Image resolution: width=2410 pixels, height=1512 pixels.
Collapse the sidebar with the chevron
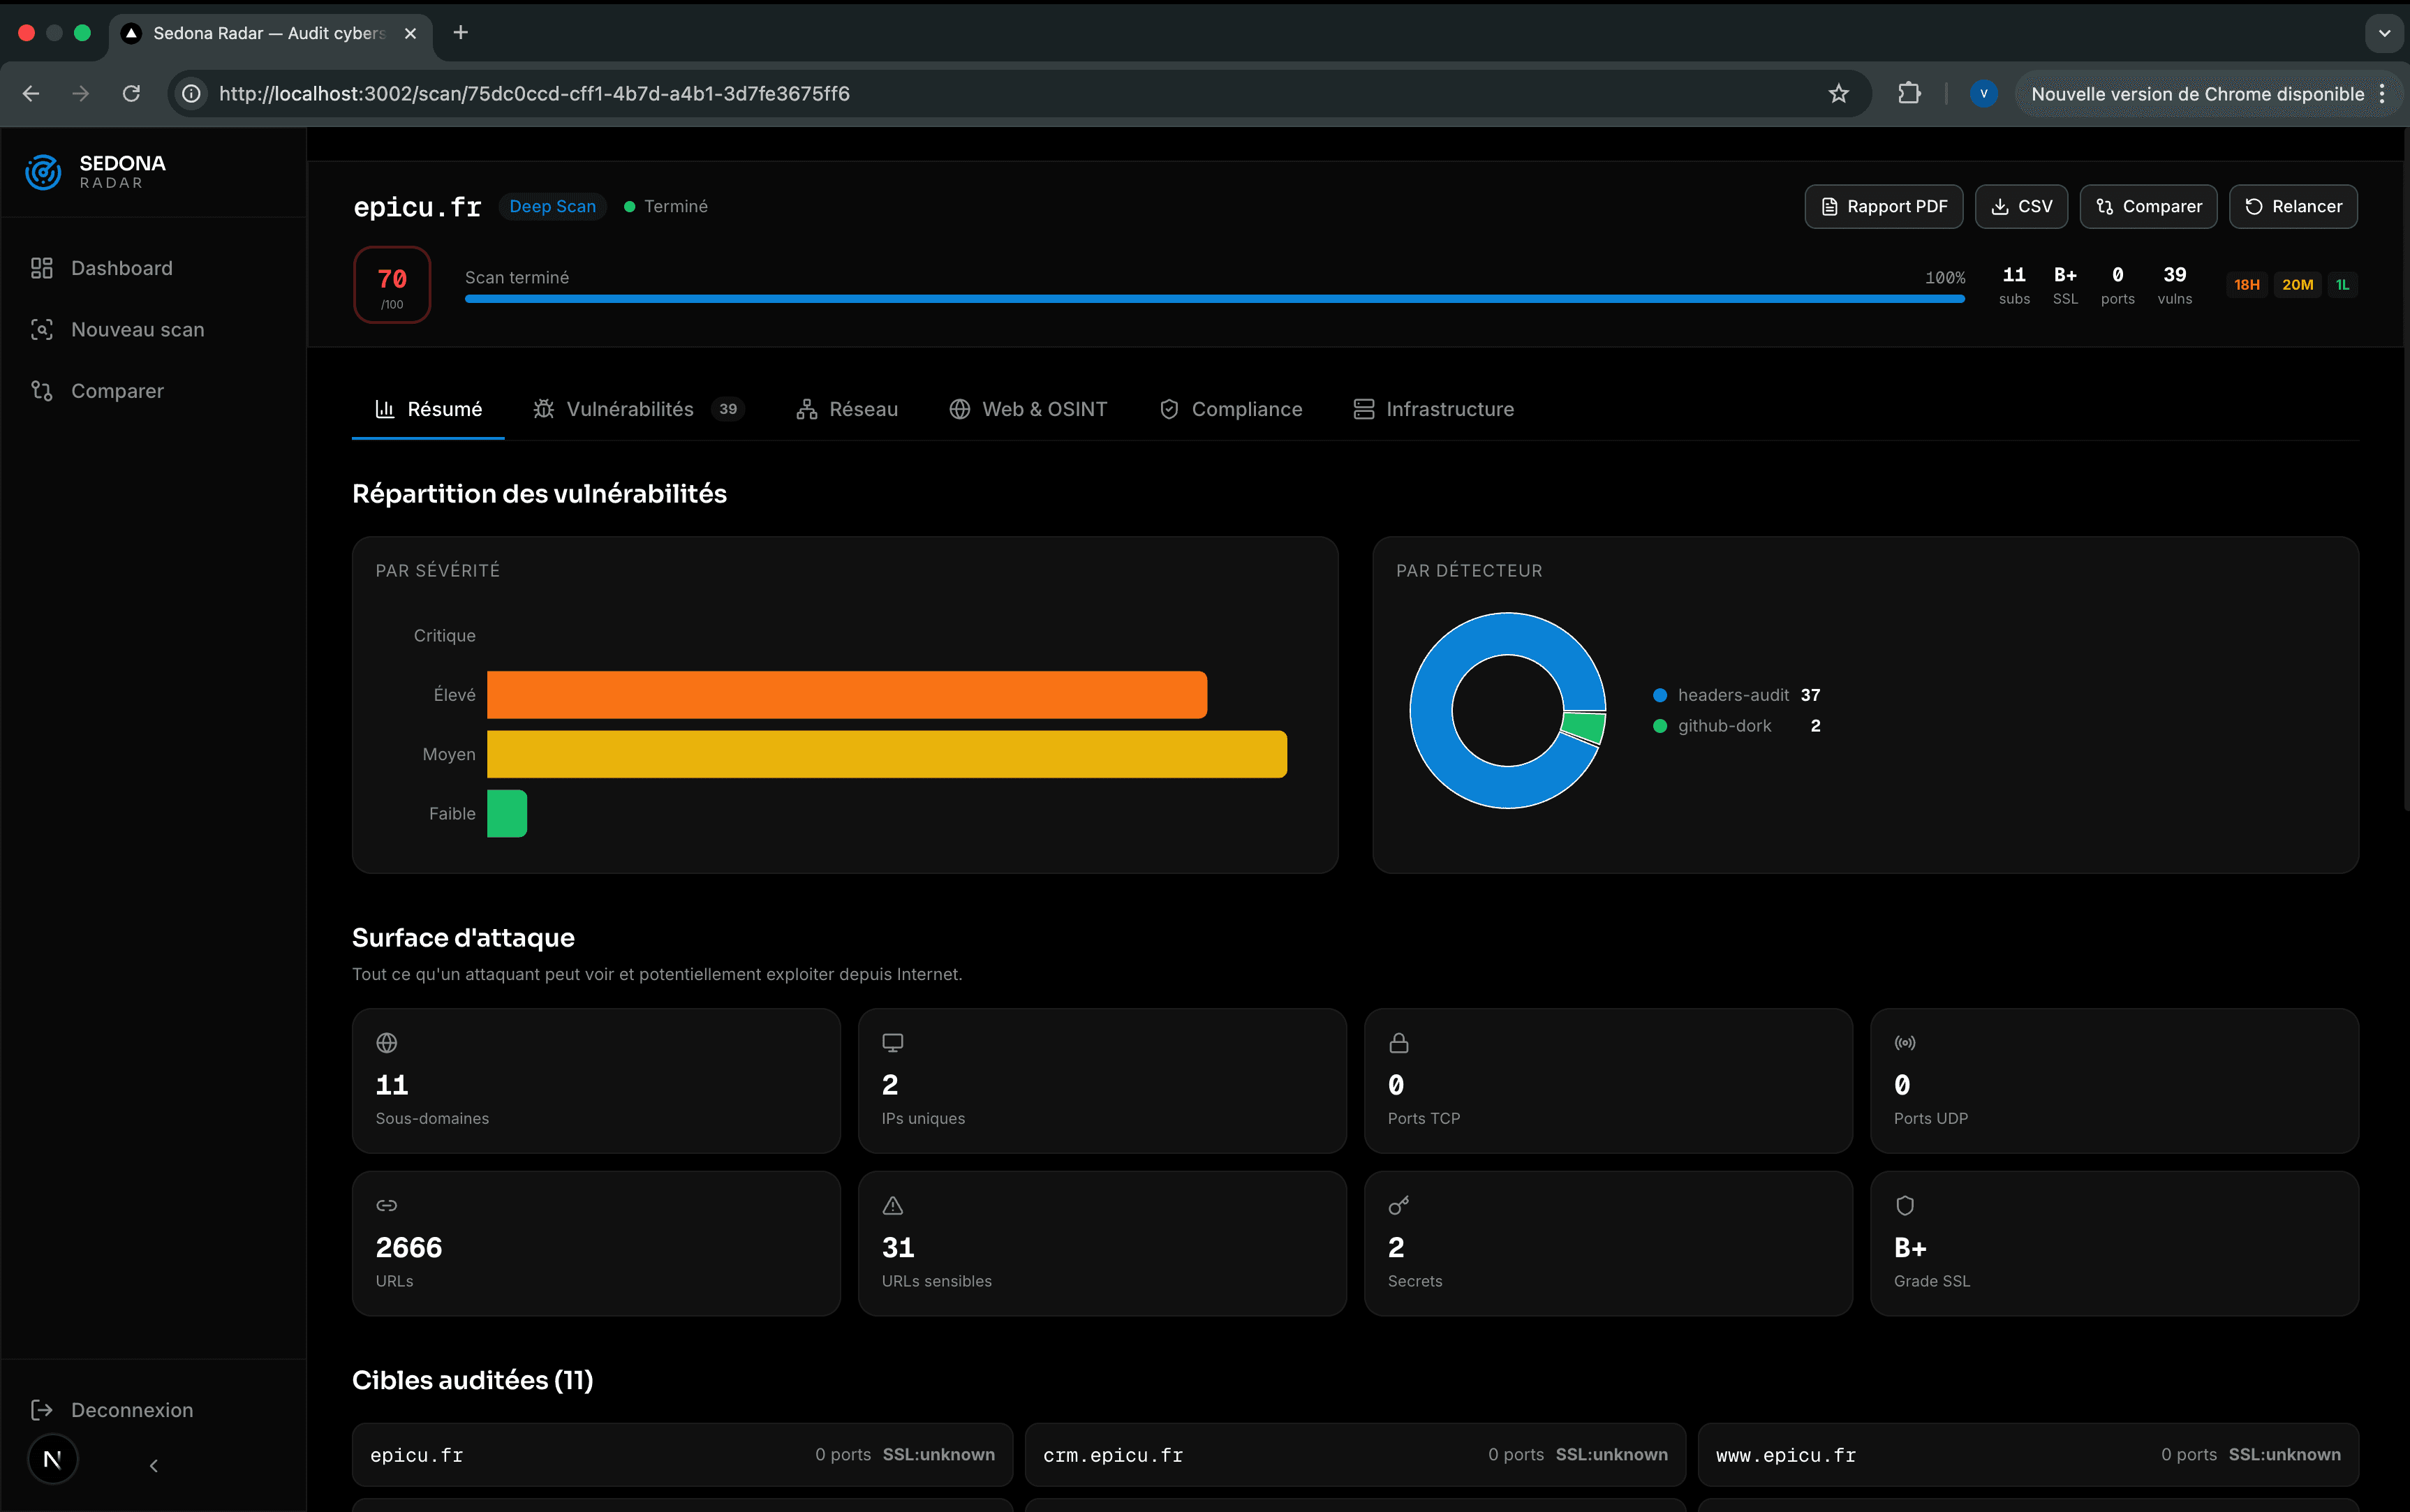pyautogui.click(x=154, y=1465)
